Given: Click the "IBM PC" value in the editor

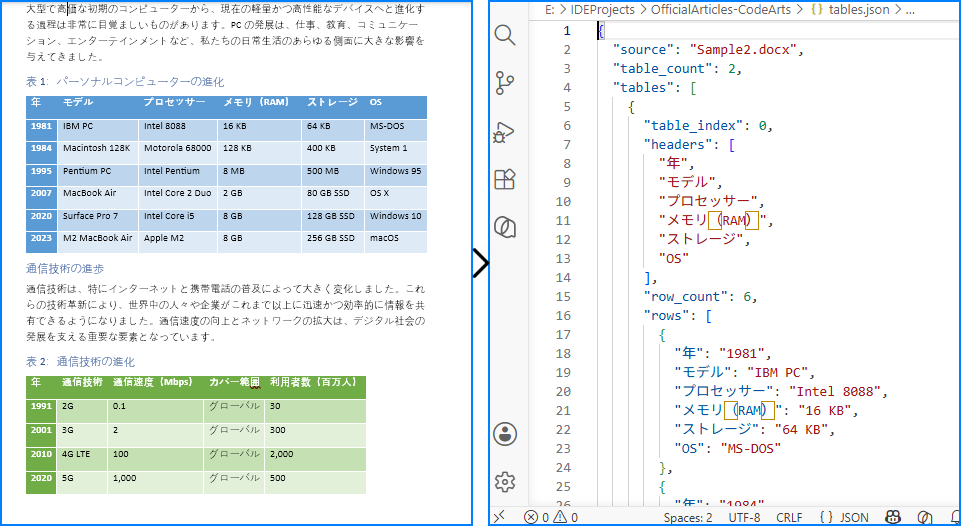Looking at the screenshot, I should [778, 373].
